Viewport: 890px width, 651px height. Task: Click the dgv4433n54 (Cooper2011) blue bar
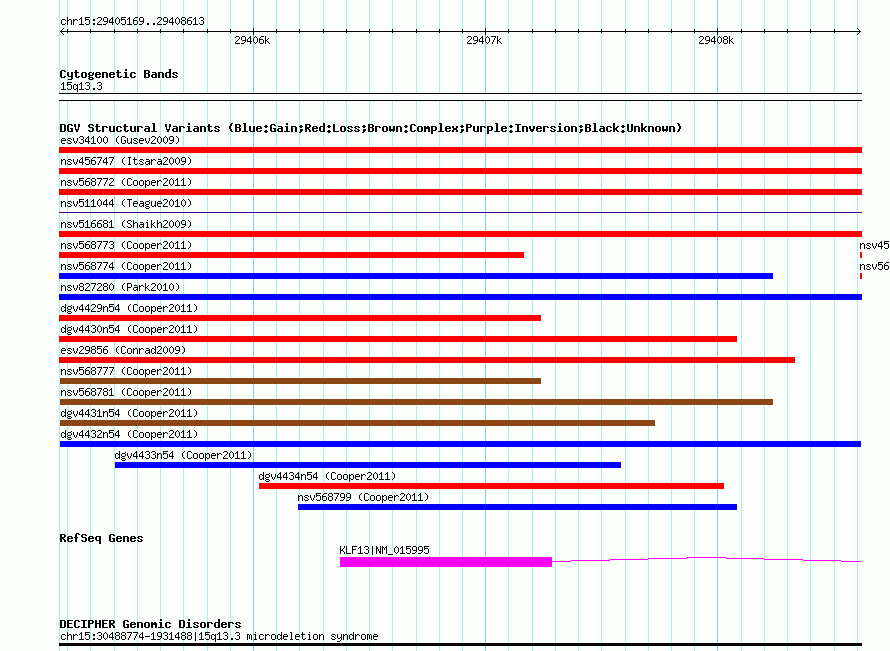click(368, 465)
